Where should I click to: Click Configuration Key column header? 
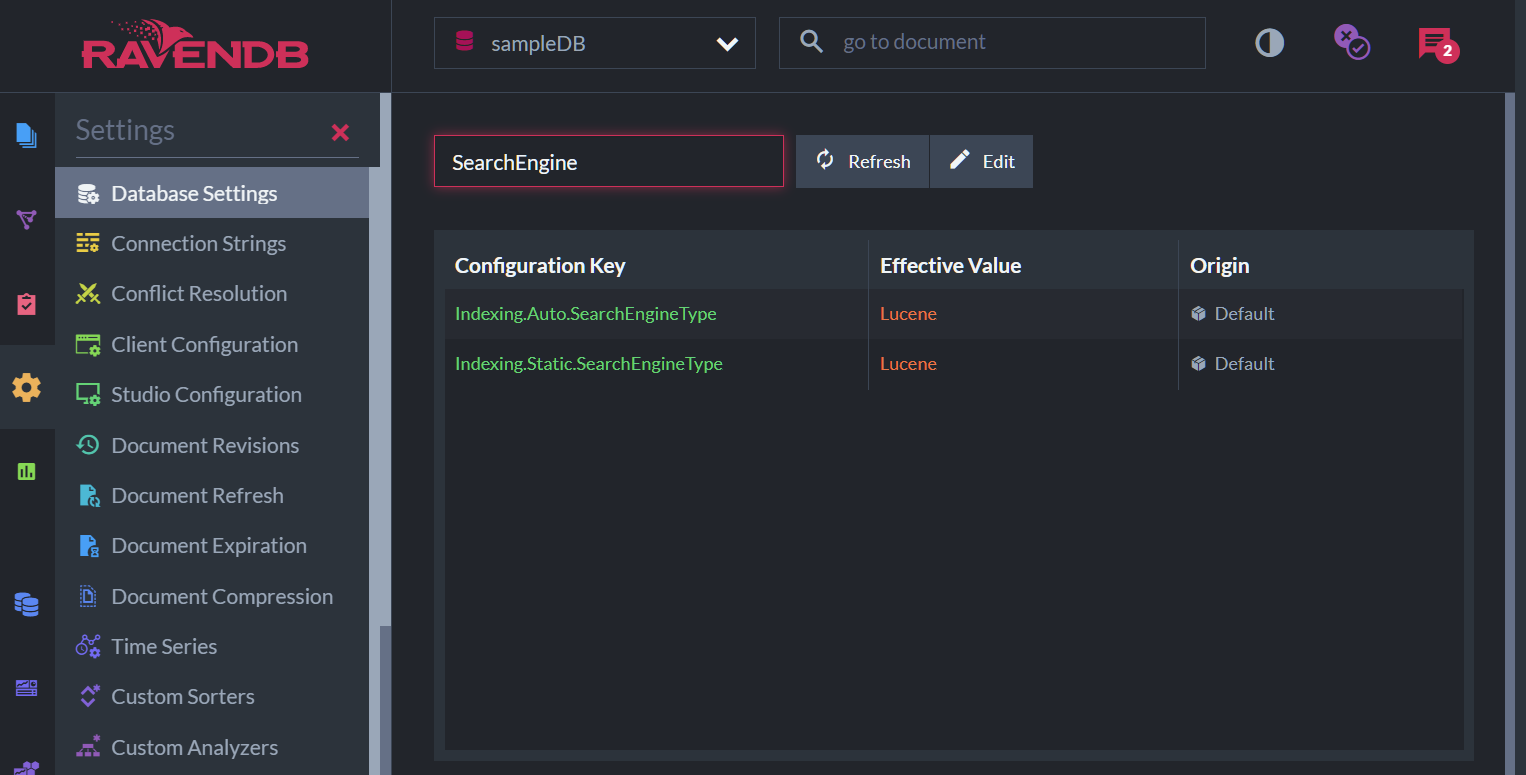[x=540, y=265]
